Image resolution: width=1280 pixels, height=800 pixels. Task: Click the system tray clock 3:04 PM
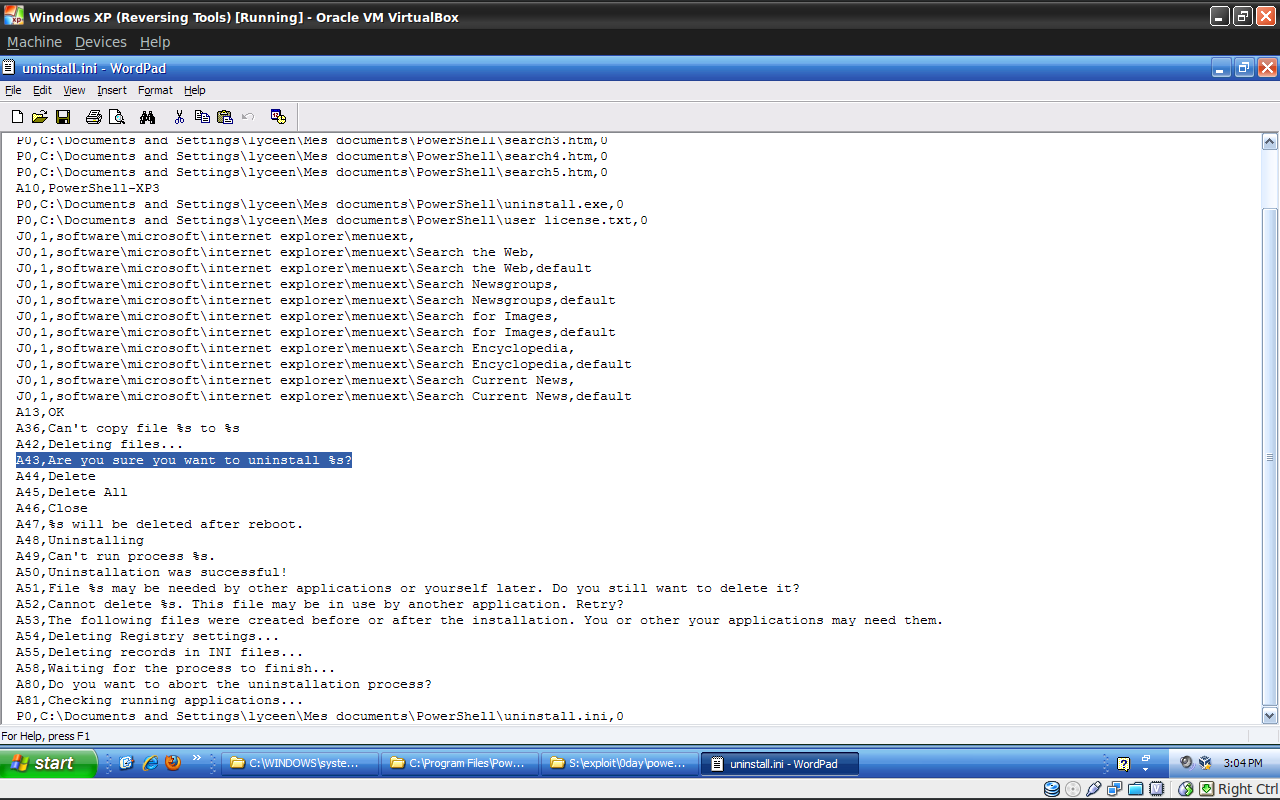[x=1243, y=763]
